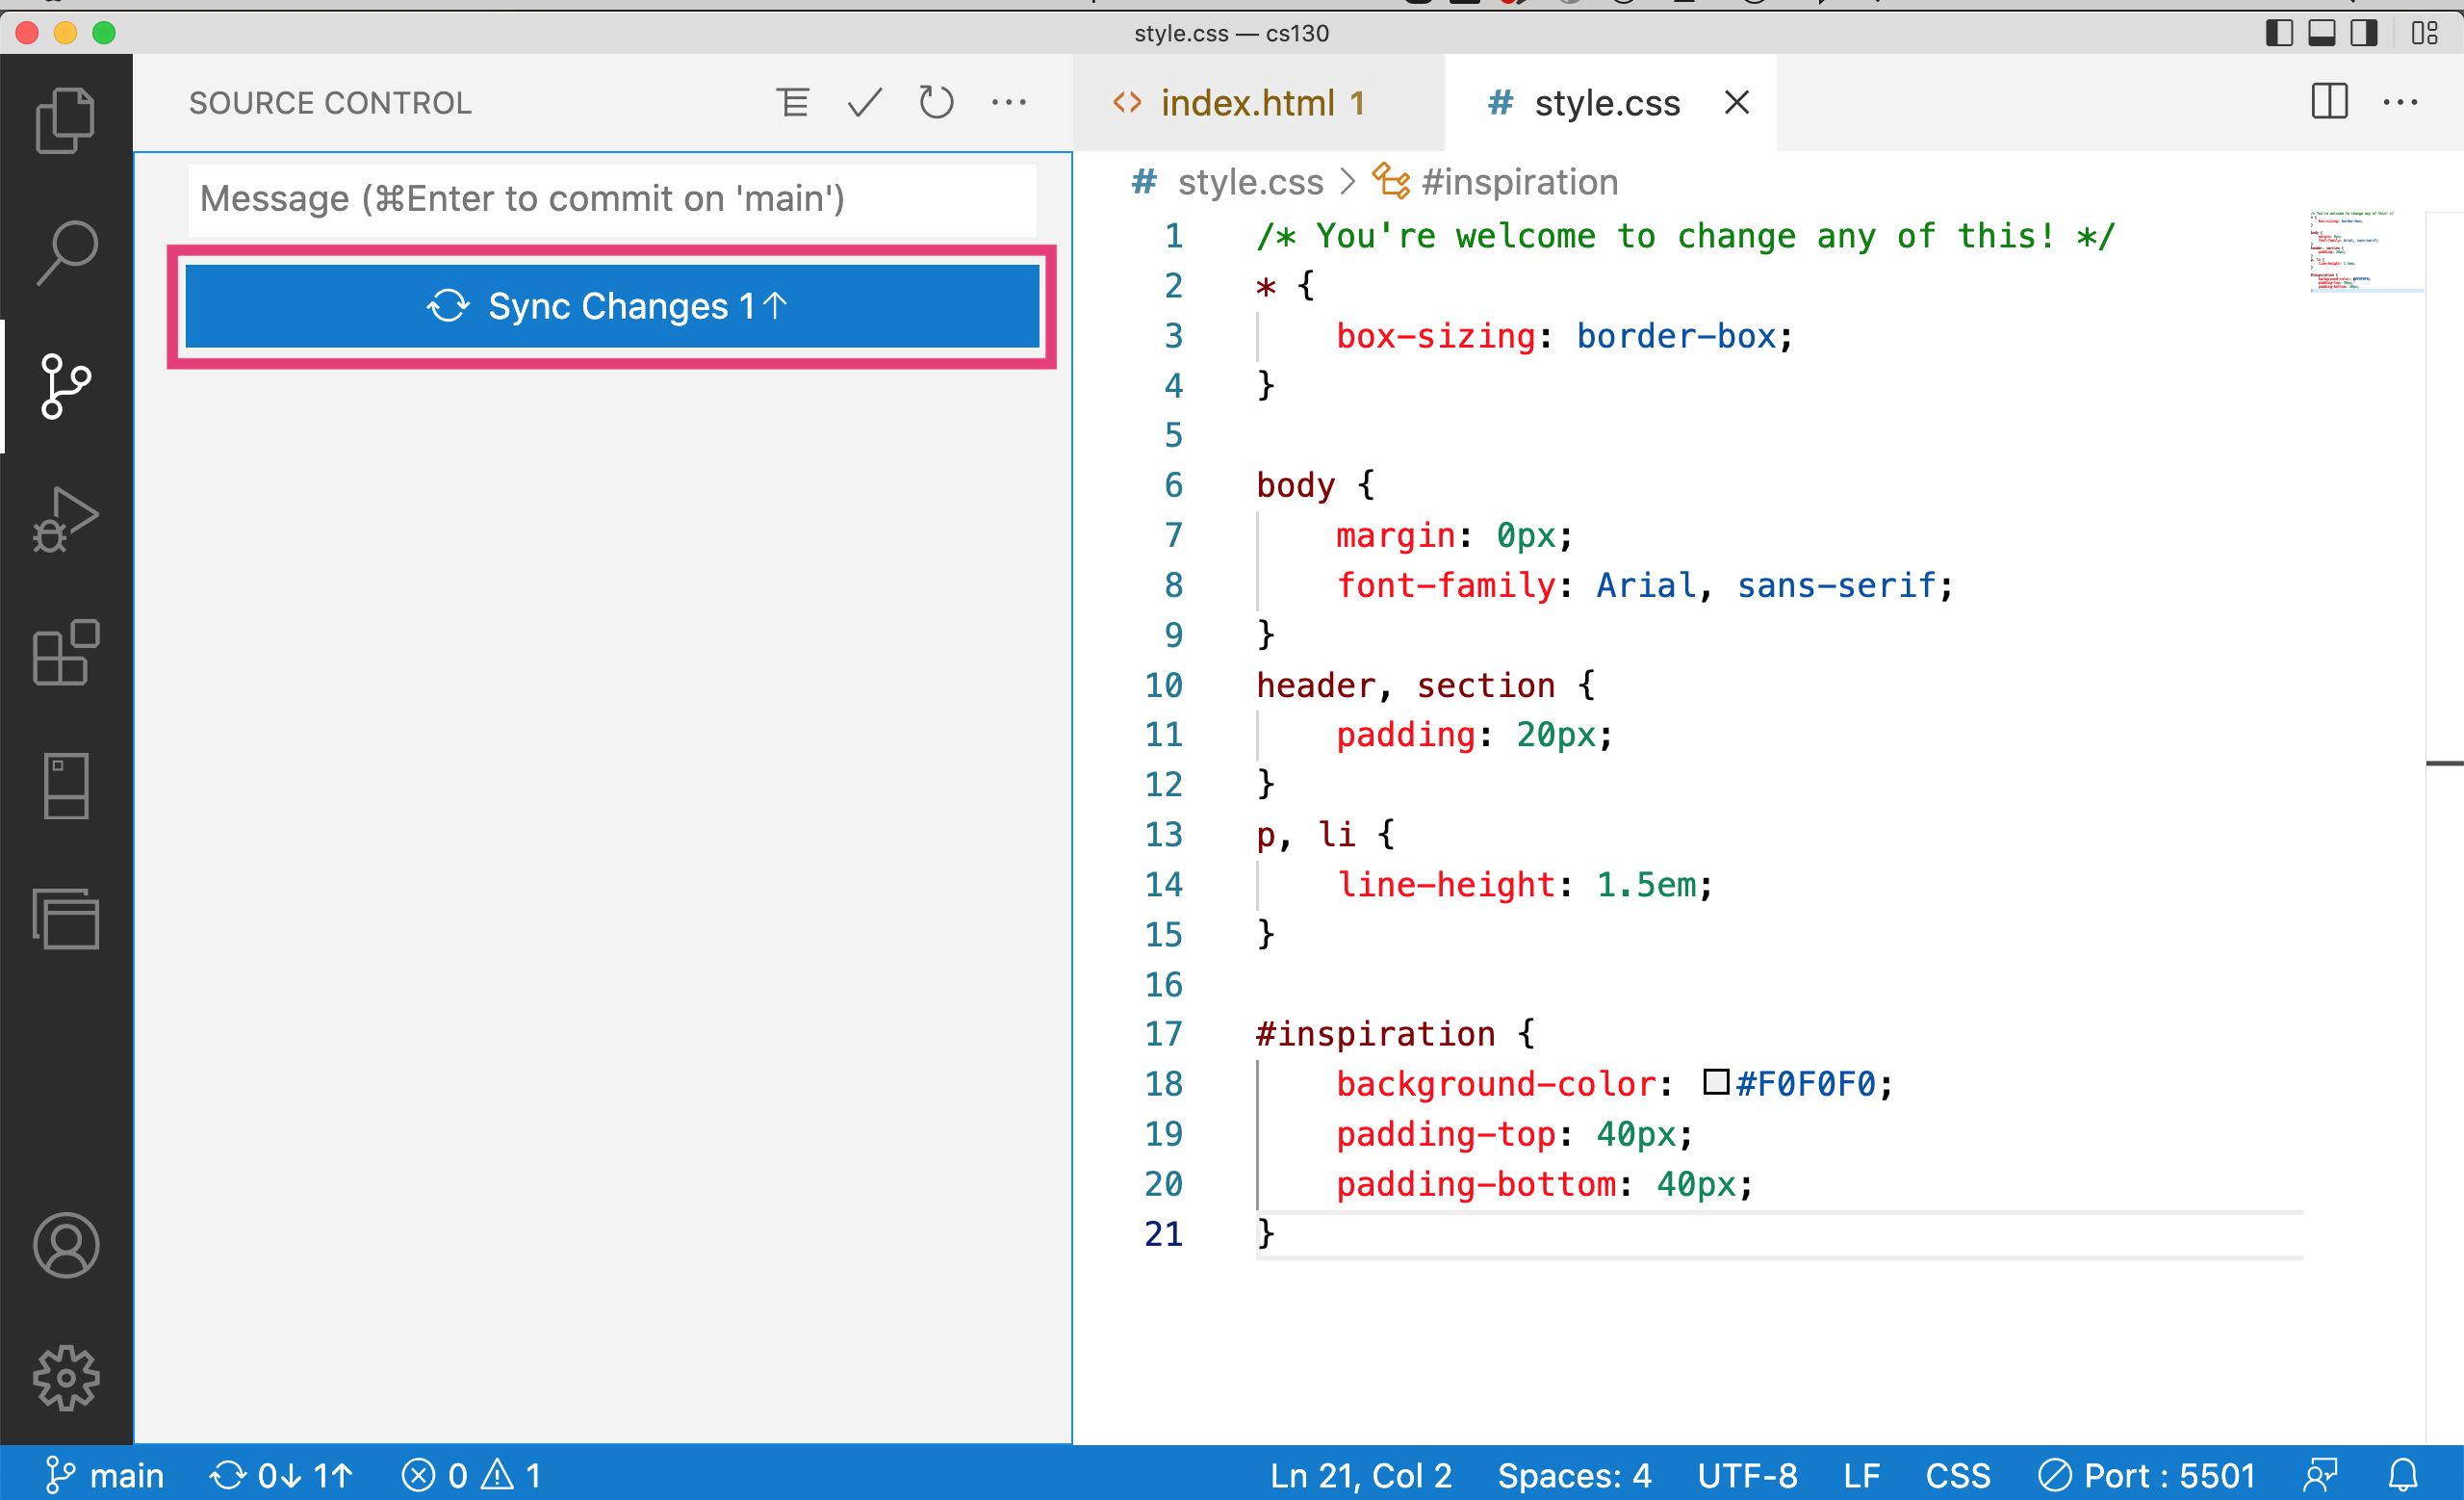Open Source Control more actions menu
The height and width of the screenshot is (1500, 2464).
pyautogui.click(x=1009, y=102)
